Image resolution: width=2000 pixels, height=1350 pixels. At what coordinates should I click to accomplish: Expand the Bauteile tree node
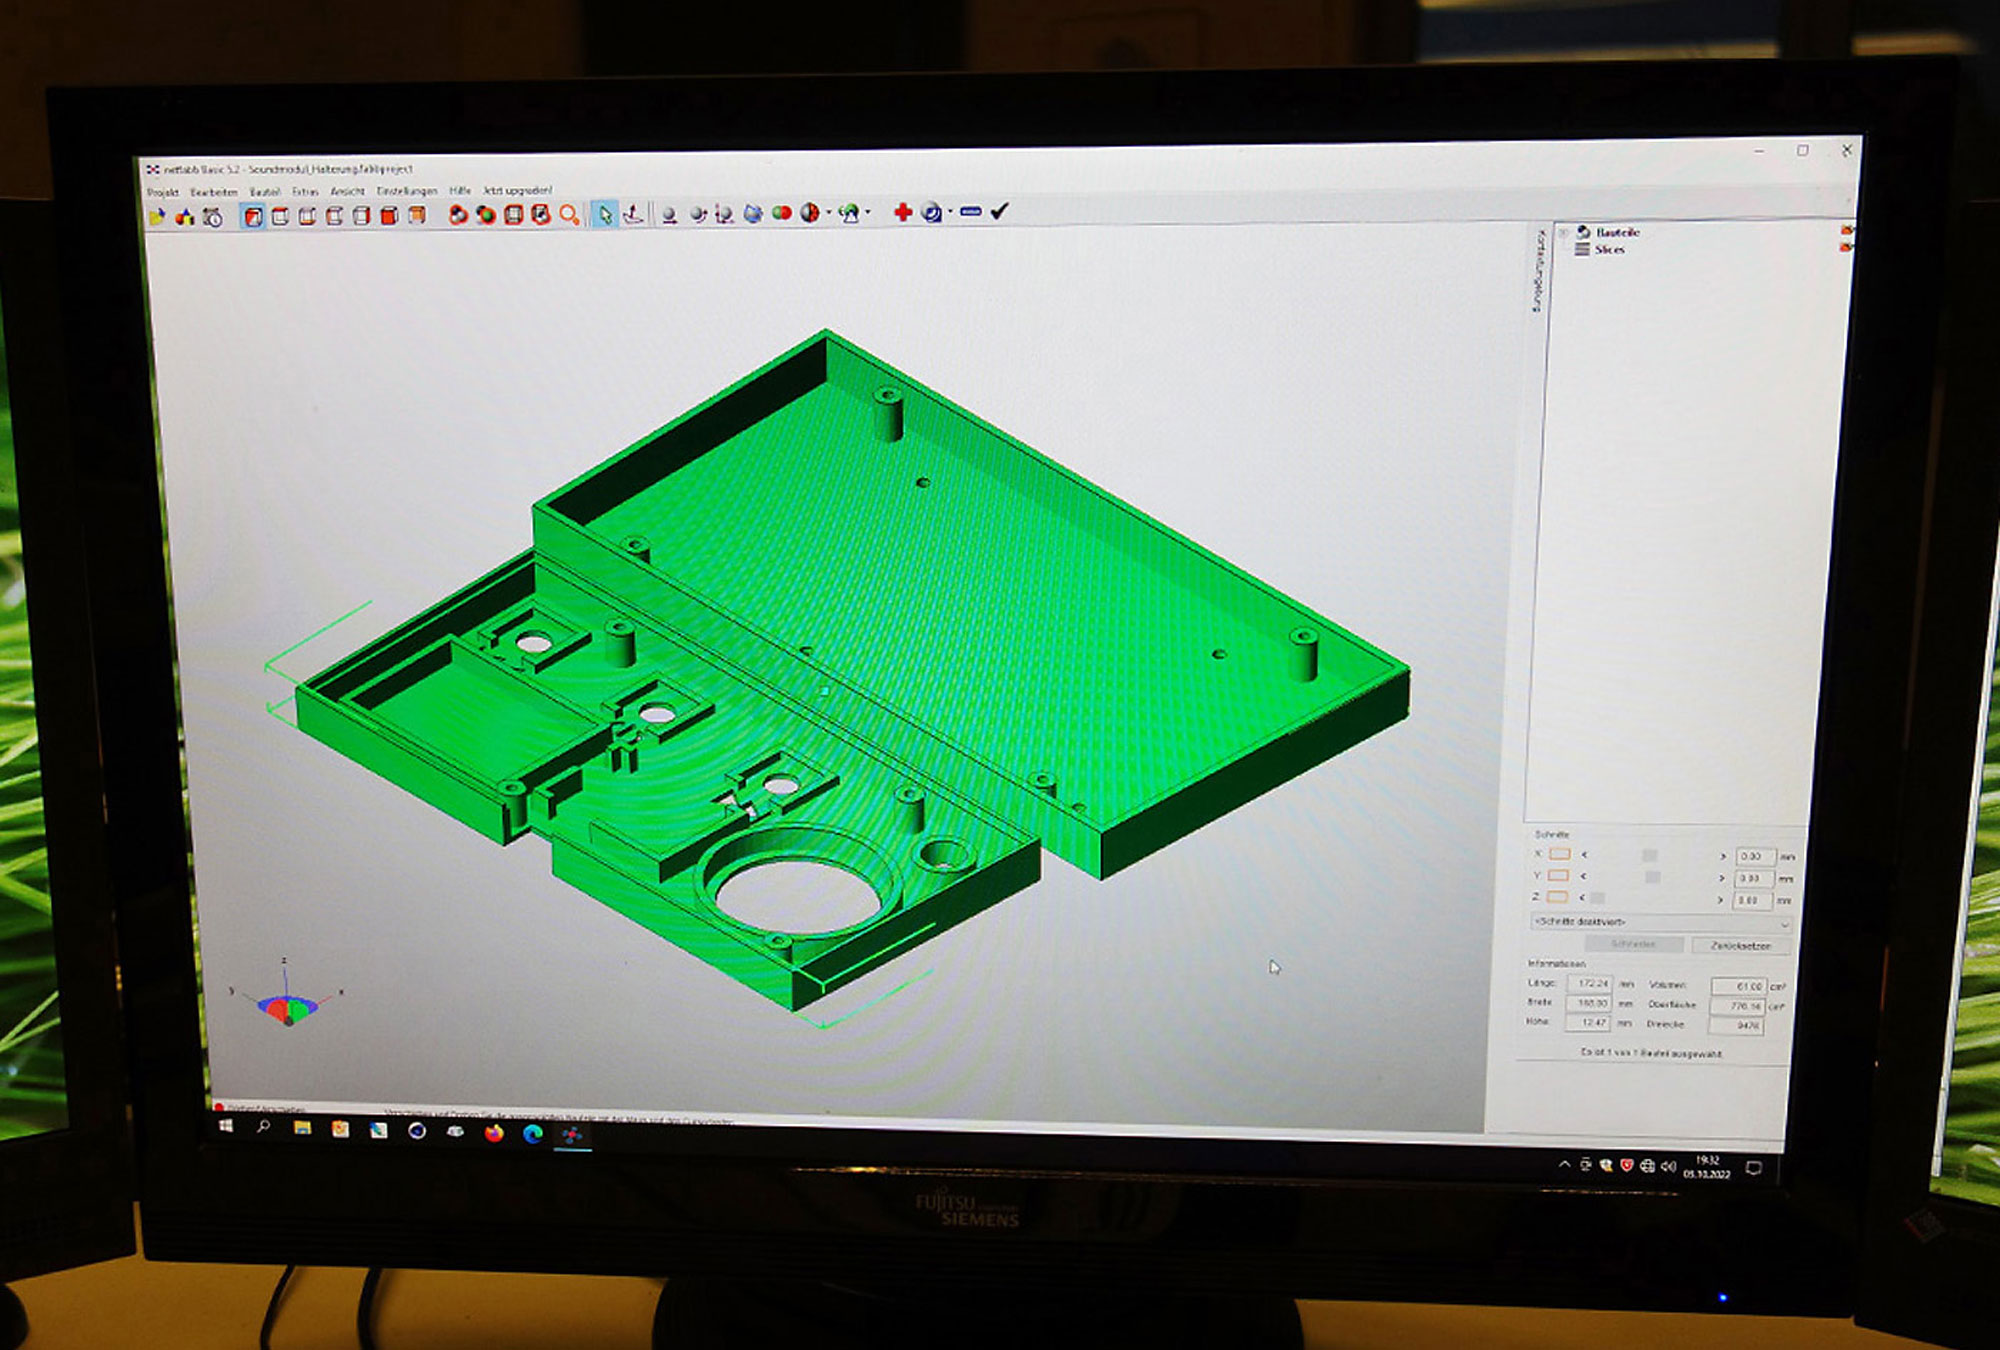[x=1563, y=232]
